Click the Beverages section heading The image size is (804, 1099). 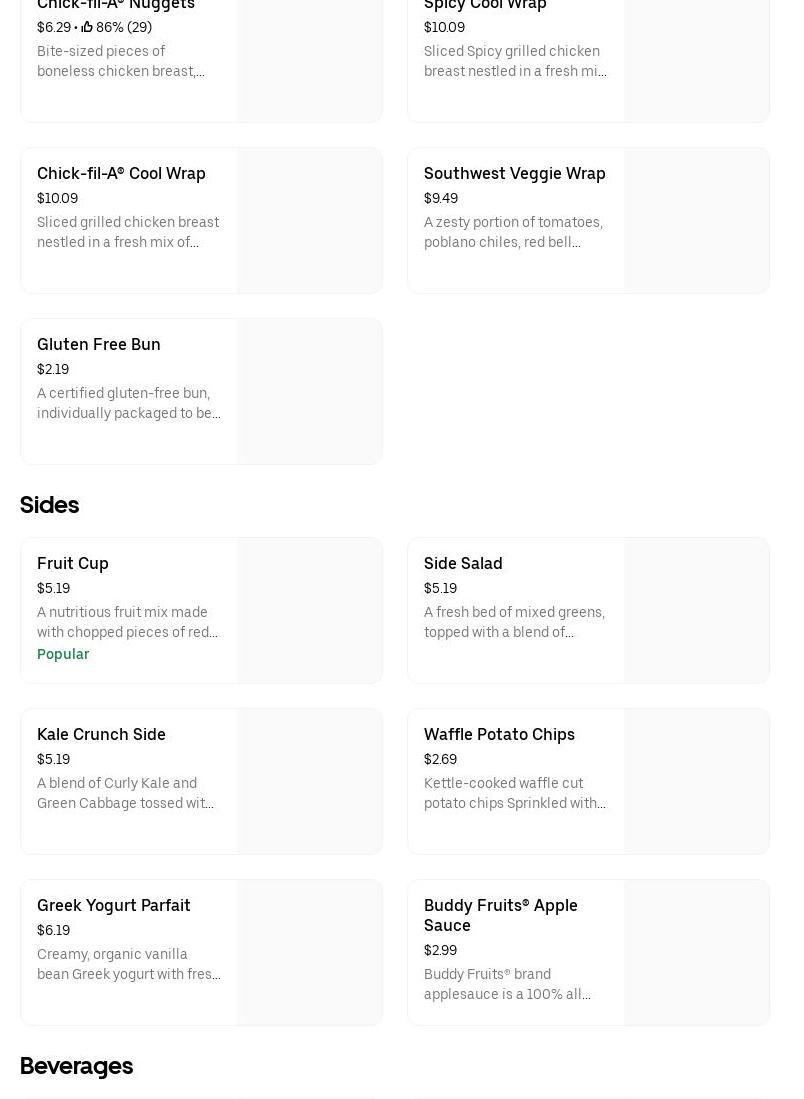(76, 1066)
